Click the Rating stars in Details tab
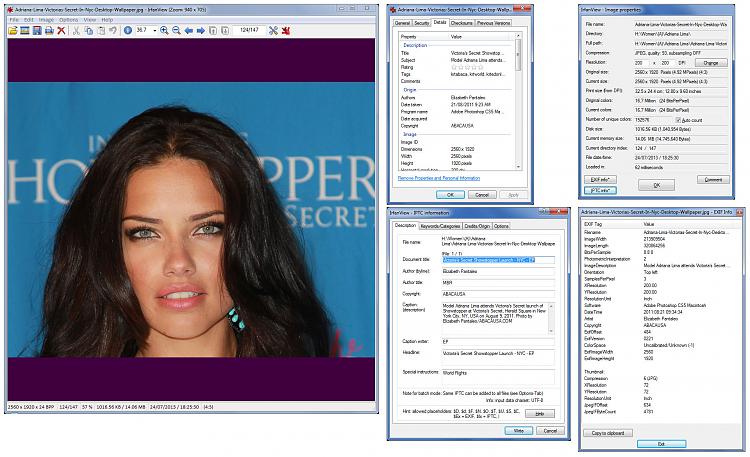Screen dimensions: 750x457 [467, 67]
